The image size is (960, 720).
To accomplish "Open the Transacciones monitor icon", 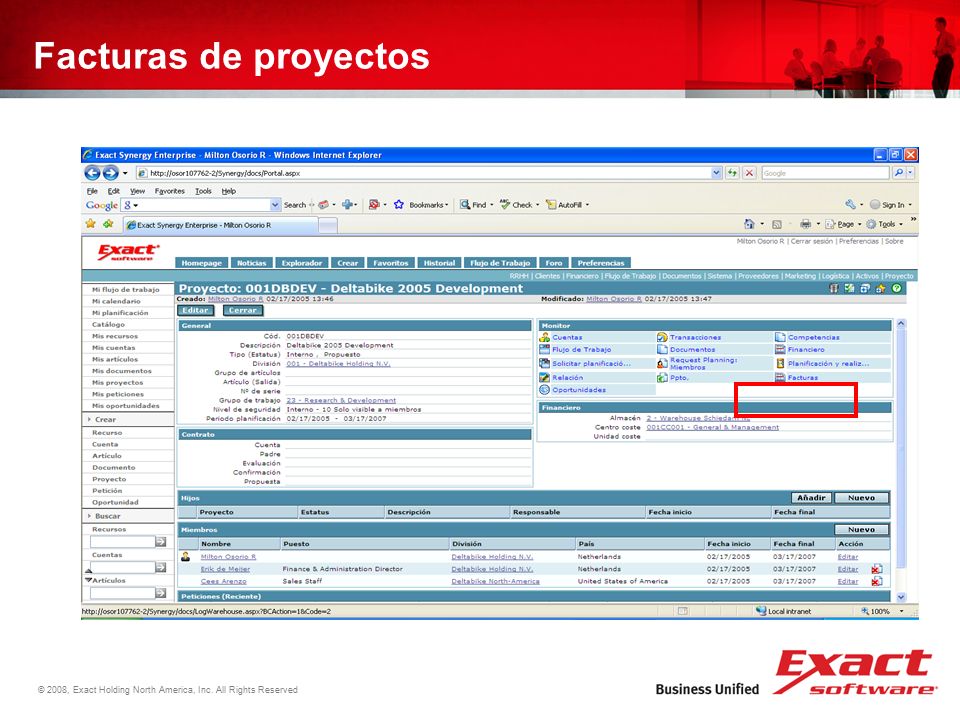I will (662, 337).
